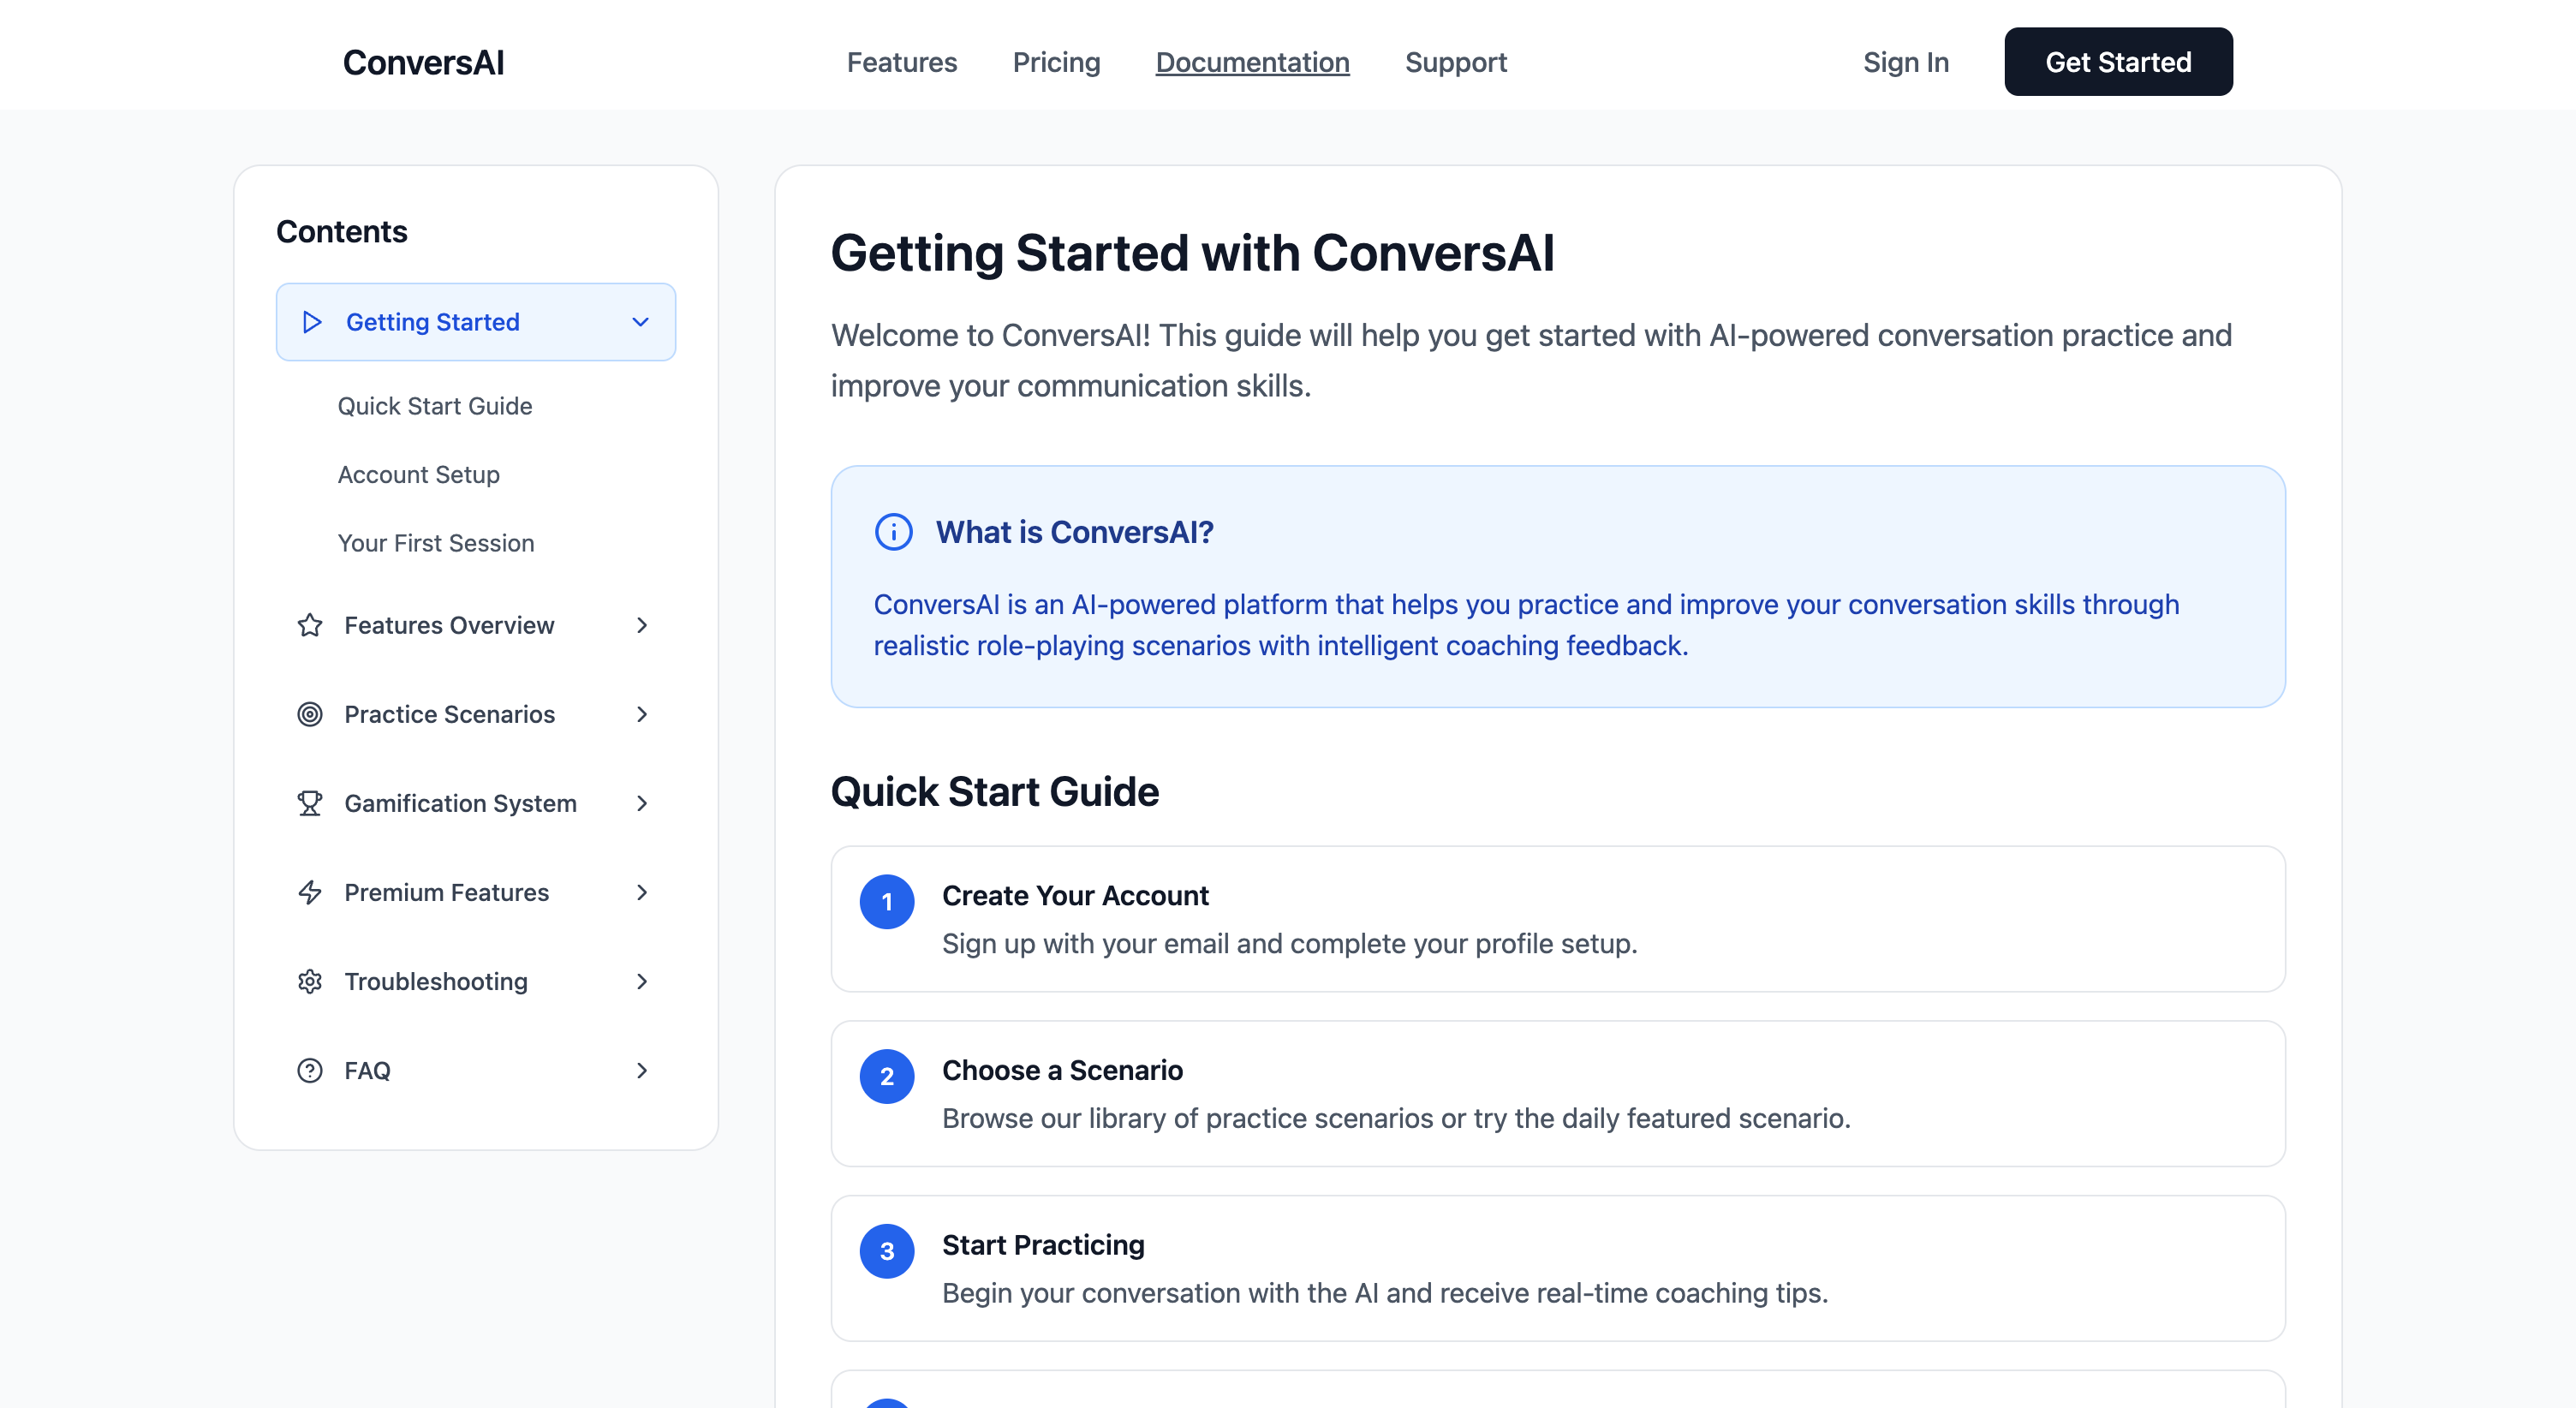
Task: Click the step 3 circle badge
Action: 887,1251
